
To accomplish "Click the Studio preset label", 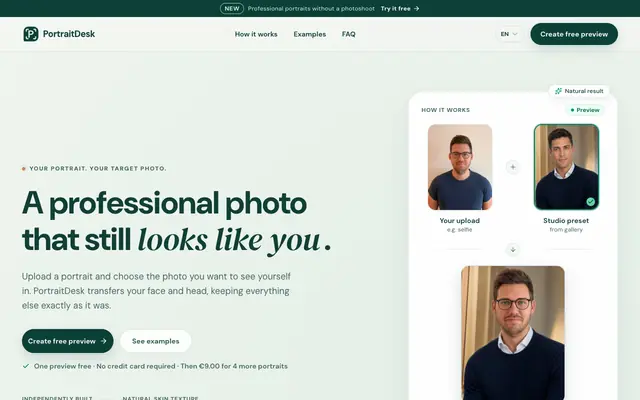I will [x=566, y=221].
